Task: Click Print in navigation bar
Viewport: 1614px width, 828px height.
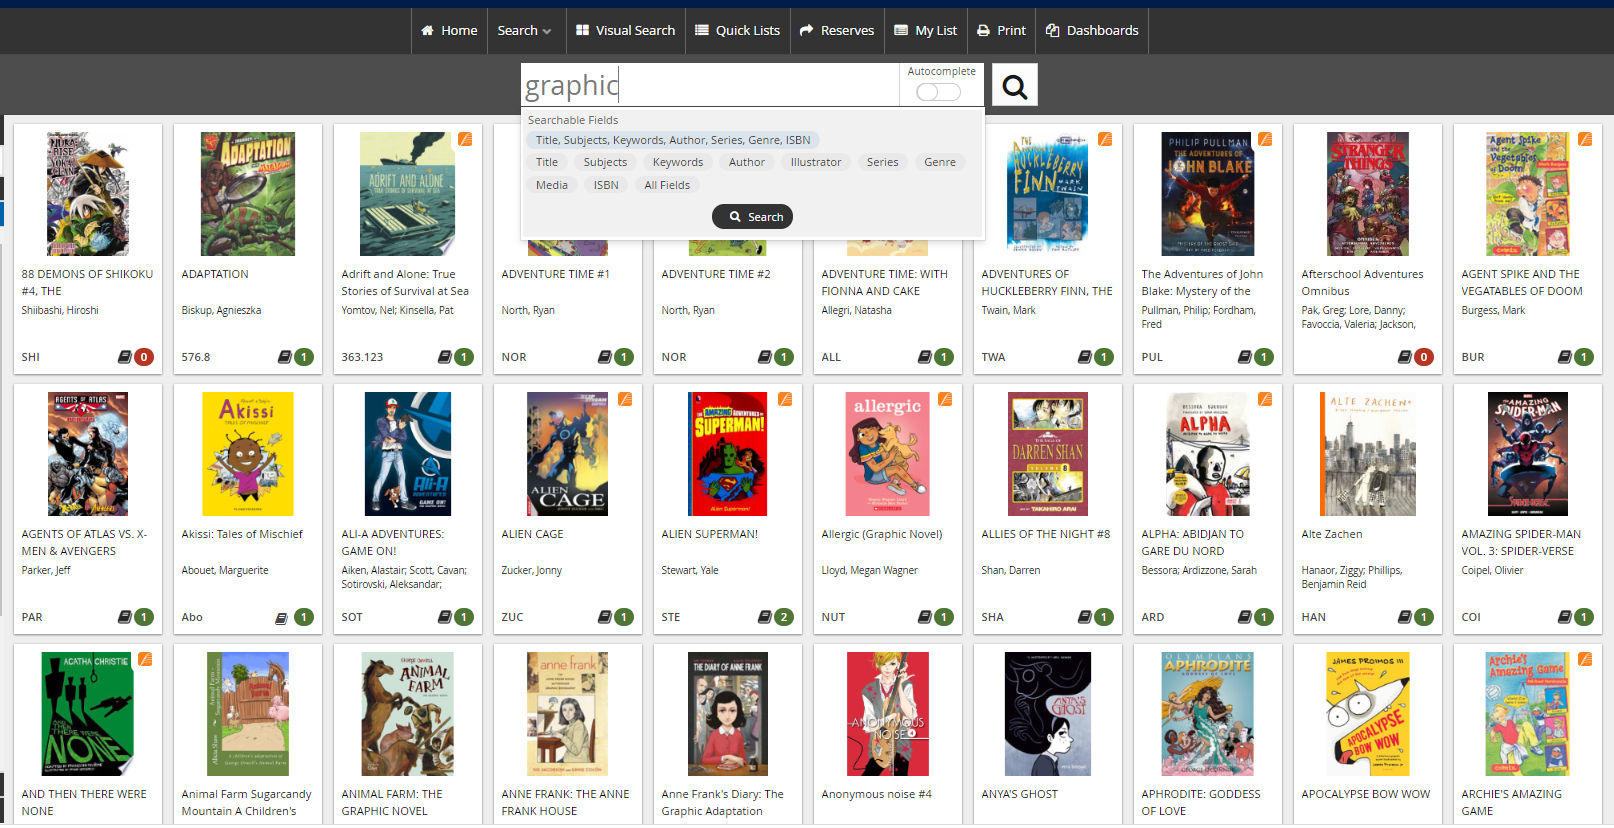Action: pos(1002,31)
